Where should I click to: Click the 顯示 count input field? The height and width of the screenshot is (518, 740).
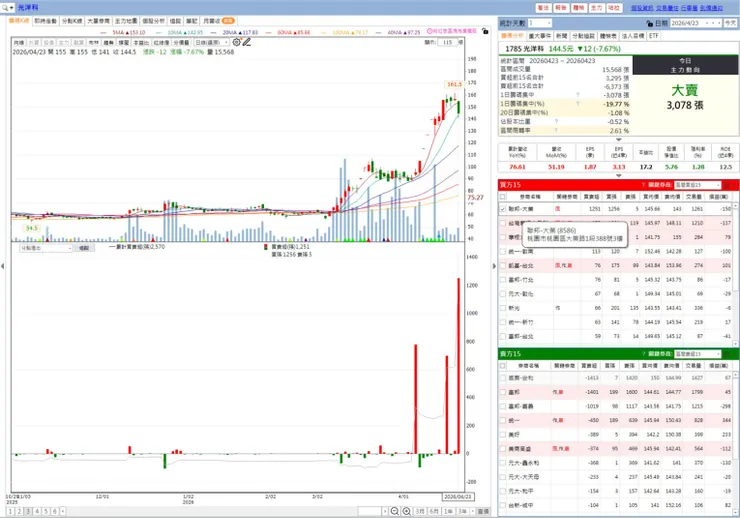[447, 42]
